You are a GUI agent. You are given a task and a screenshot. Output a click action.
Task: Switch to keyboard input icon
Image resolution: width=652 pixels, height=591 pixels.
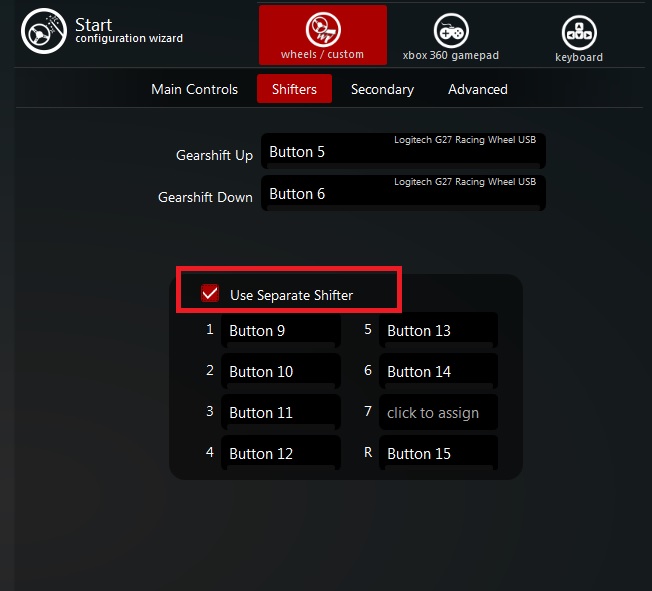(578, 33)
